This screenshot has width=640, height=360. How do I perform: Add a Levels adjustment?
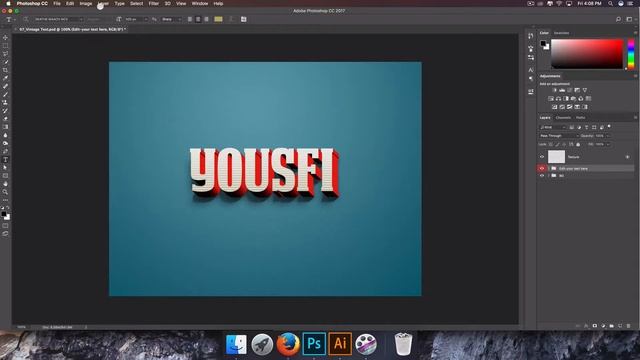coord(562,90)
